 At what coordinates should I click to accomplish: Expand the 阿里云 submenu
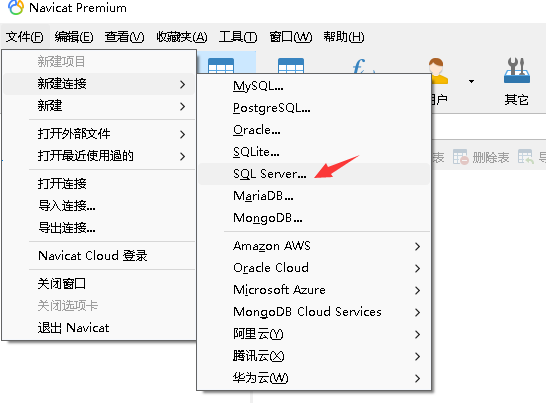[x=314, y=334]
